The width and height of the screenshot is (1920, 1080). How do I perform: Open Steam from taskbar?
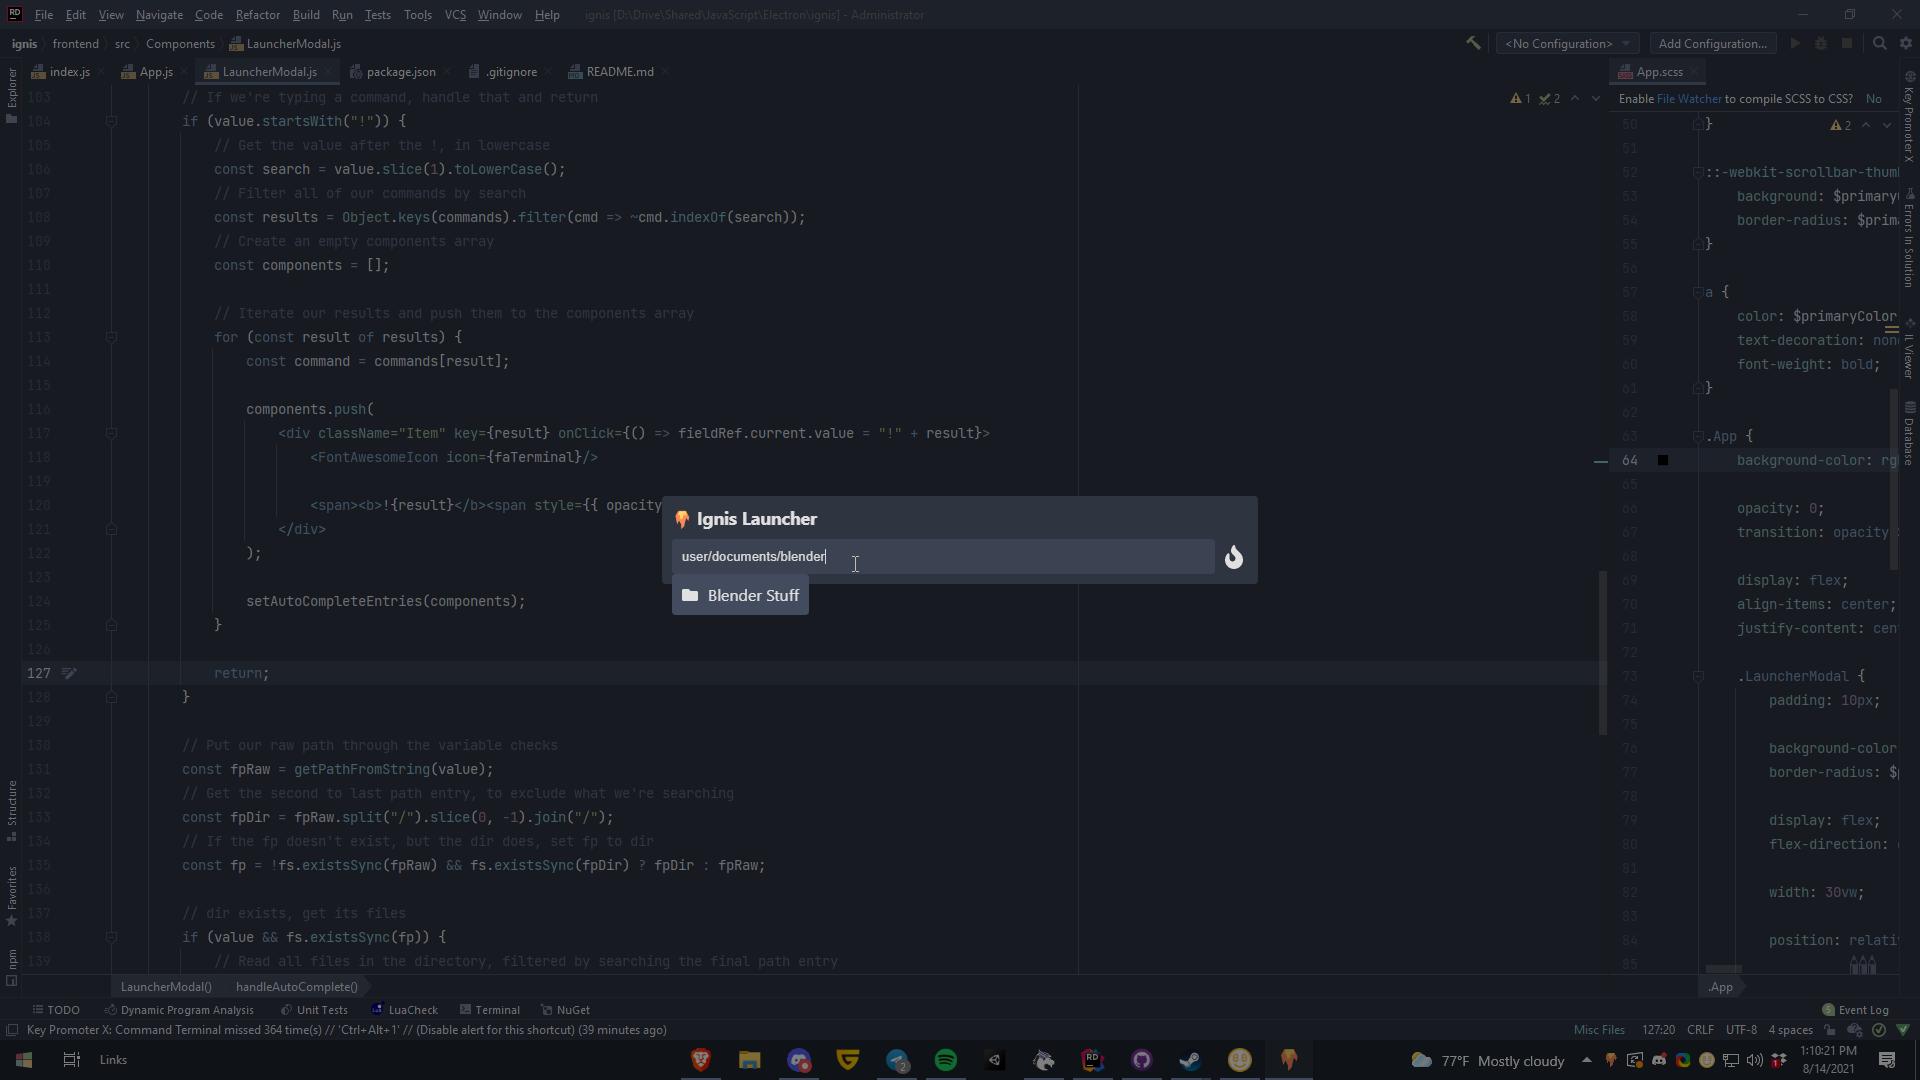(1190, 1060)
